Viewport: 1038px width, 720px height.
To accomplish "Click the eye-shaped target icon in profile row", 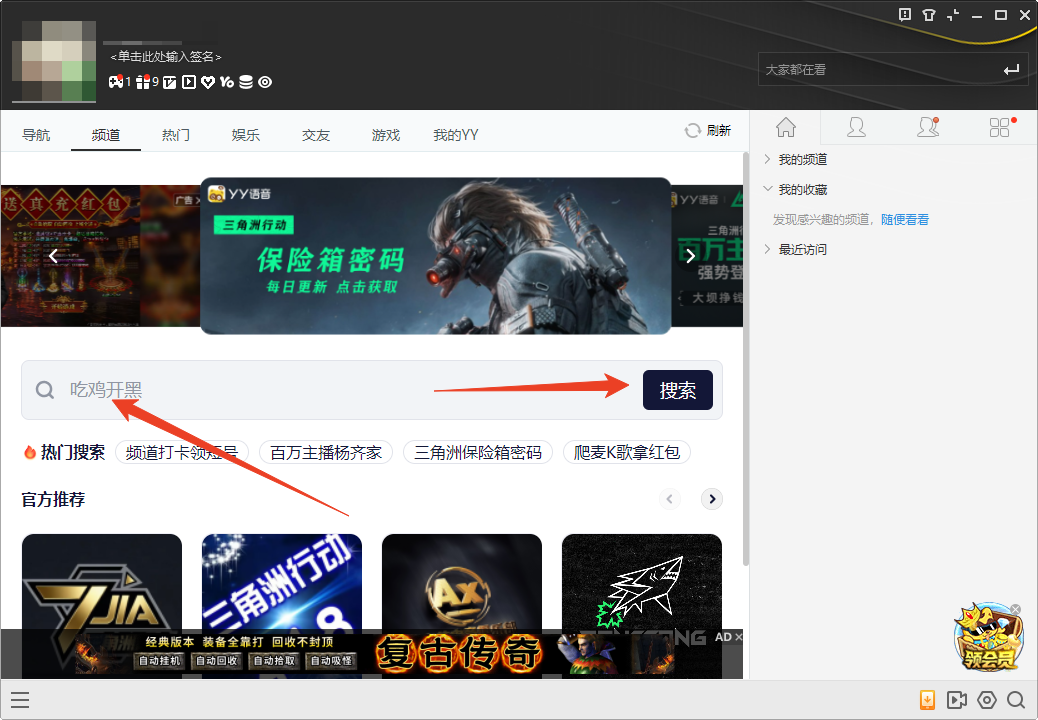I will [x=265, y=82].
